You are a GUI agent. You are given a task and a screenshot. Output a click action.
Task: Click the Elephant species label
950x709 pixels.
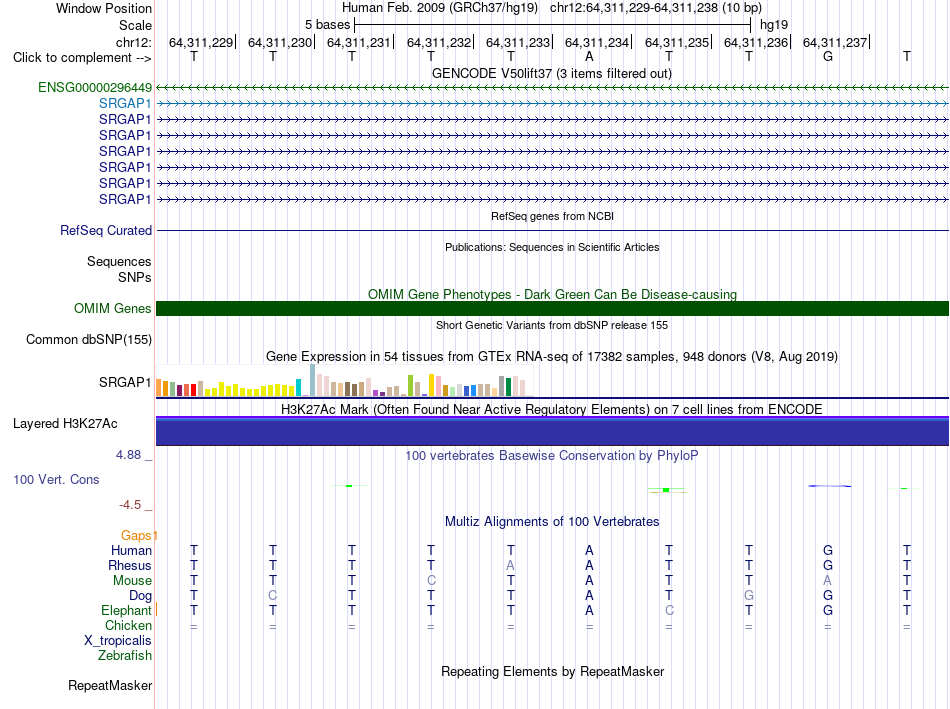[126, 610]
